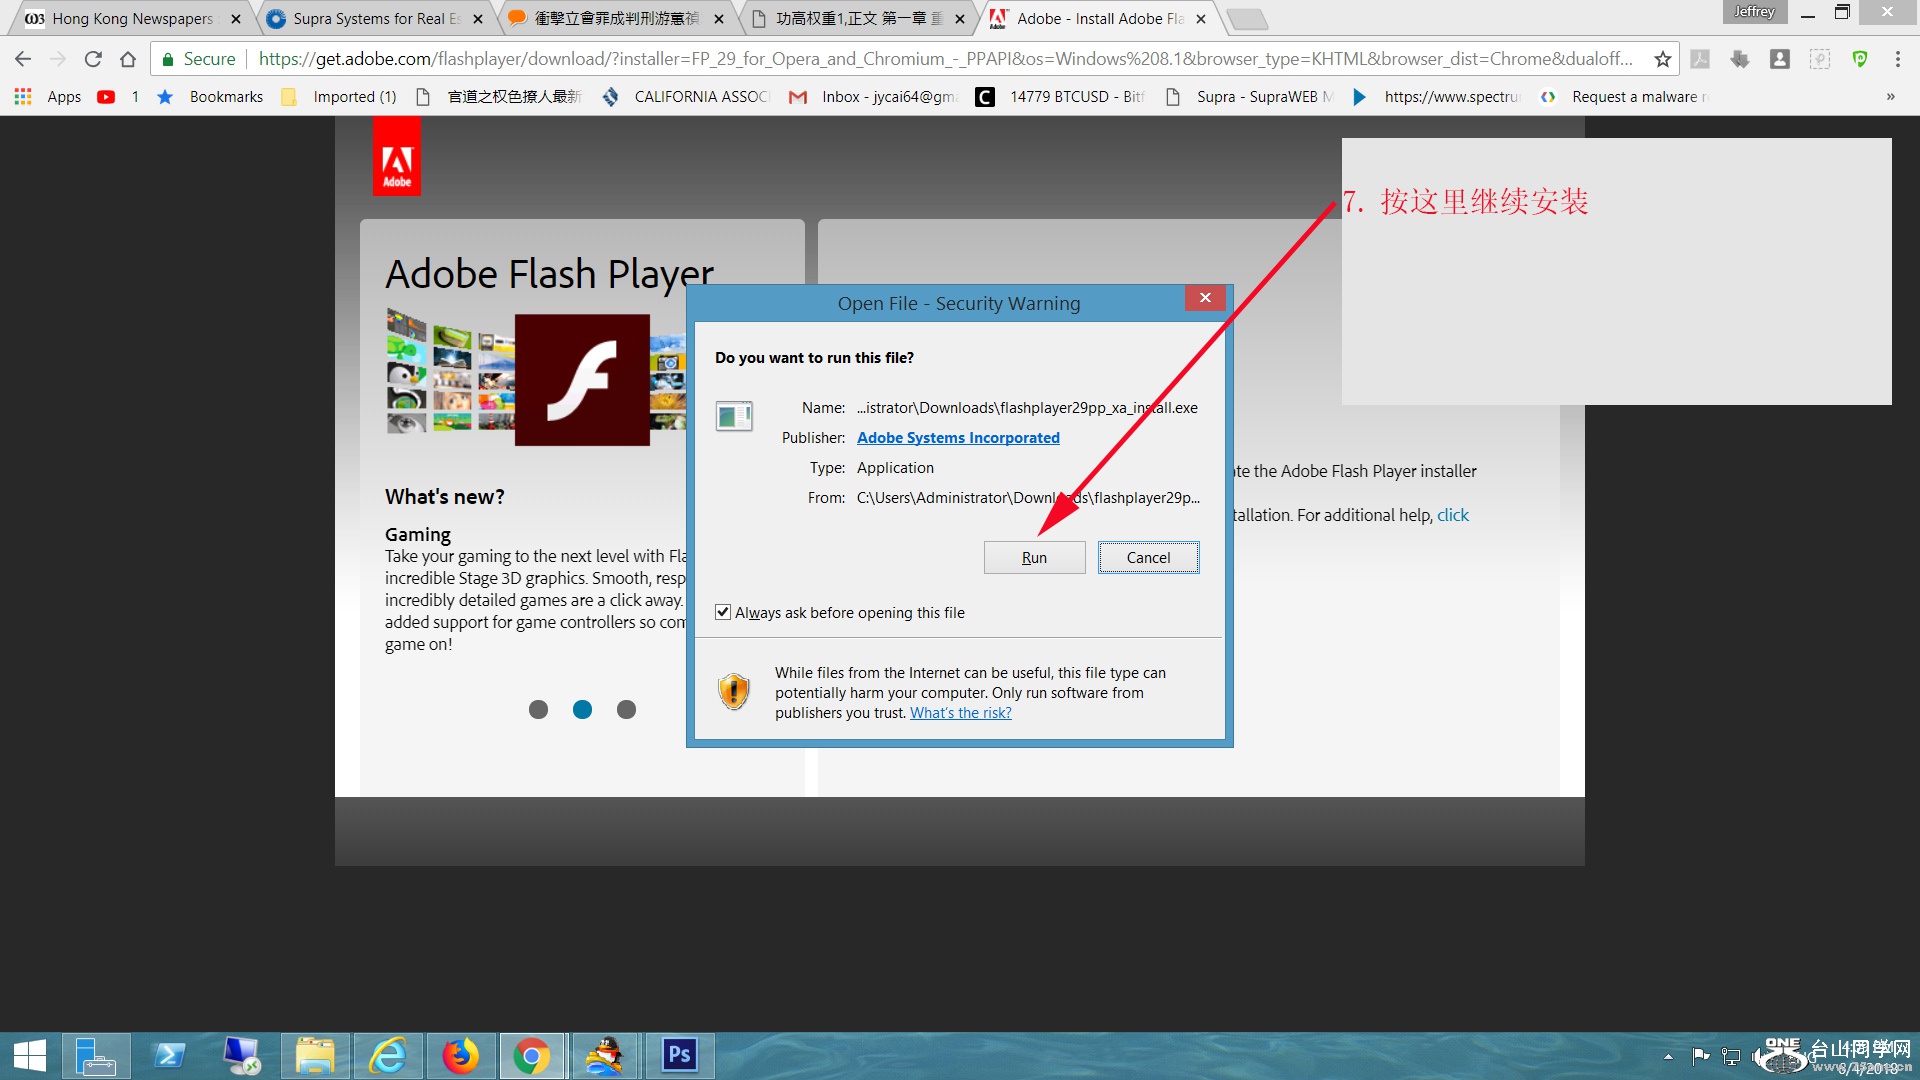Uncheck 'Always ask before opening this file'
This screenshot has width=1920, height=1080.
pyautogui.click(x=723, y=612)
